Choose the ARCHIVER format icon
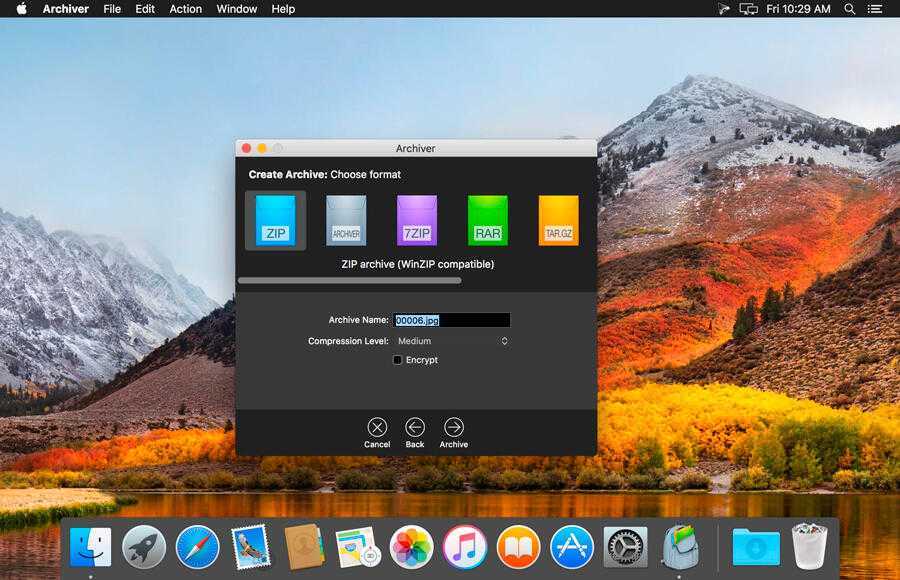The width and height of the screenshot is (900, 580). (x=346, y=221)
